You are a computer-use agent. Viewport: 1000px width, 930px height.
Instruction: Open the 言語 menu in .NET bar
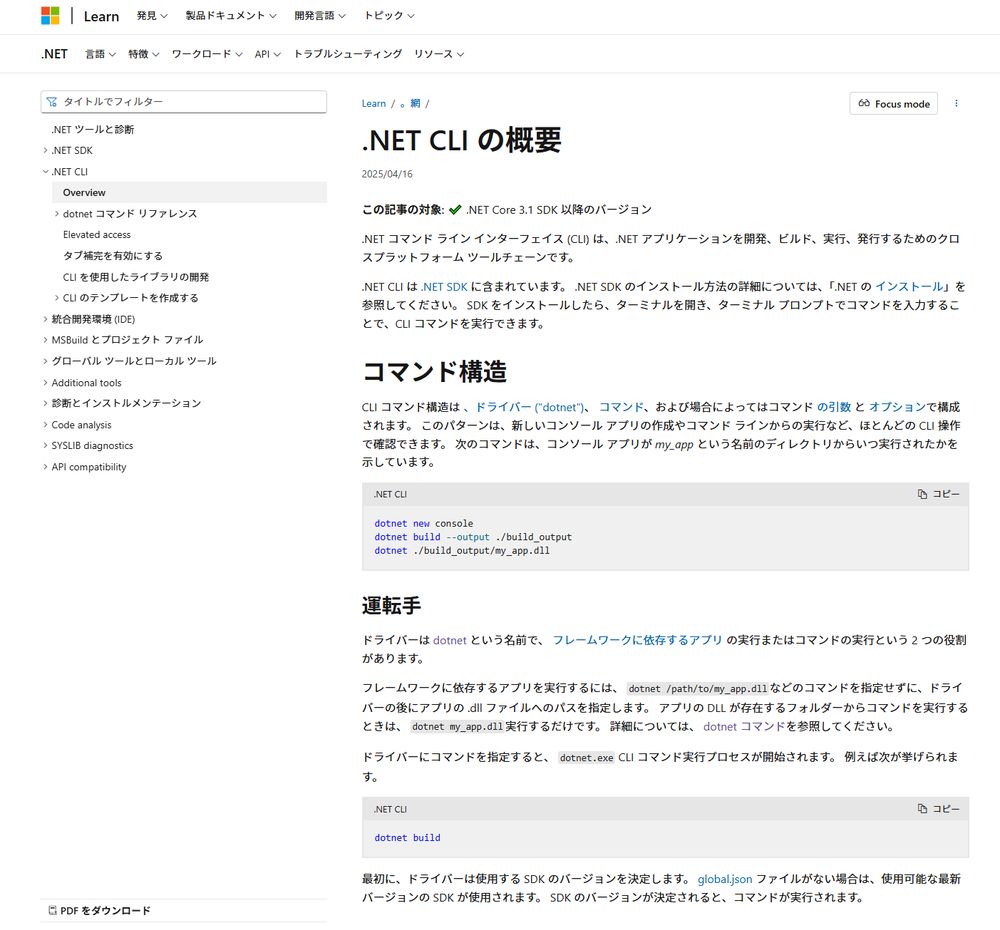pos(100,54)
